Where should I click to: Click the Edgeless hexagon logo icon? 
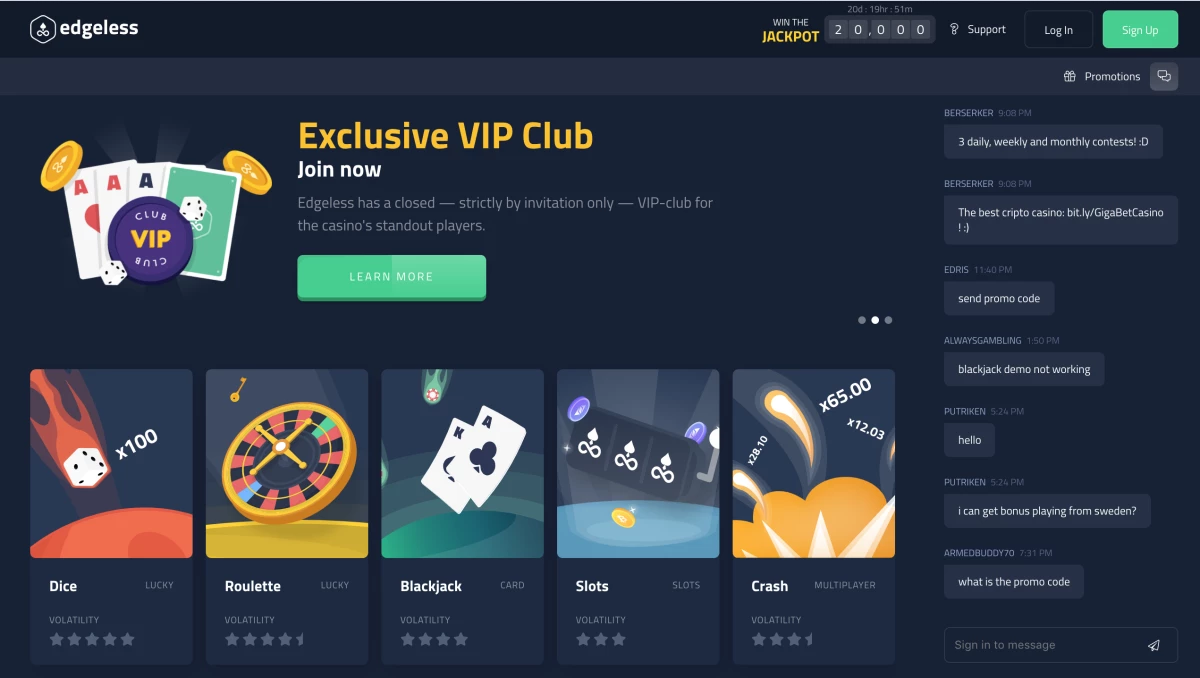pyautogui.click(x=42, y=29)
